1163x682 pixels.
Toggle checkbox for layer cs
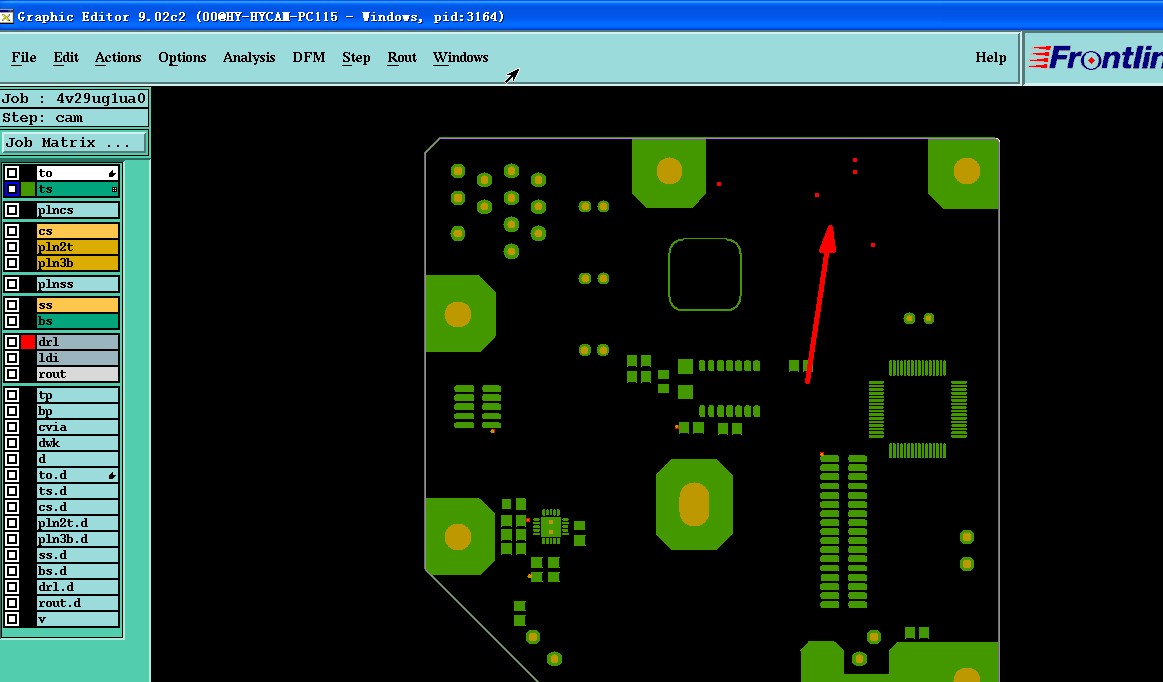point(12,231)
